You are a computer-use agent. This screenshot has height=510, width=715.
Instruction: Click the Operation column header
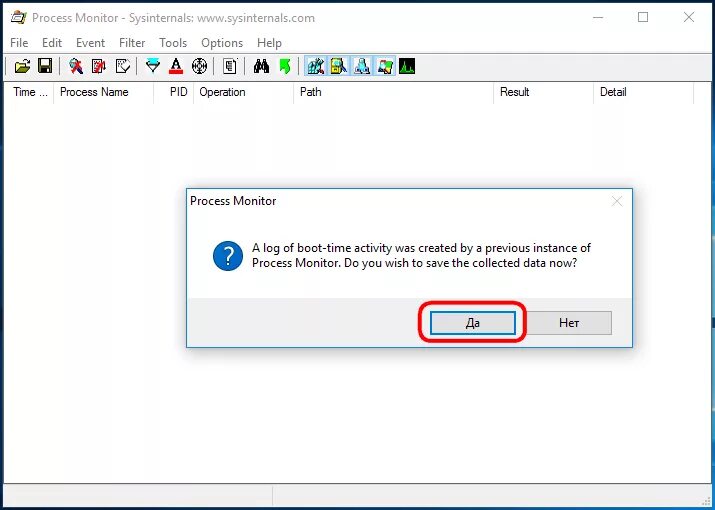pos(244,92)
